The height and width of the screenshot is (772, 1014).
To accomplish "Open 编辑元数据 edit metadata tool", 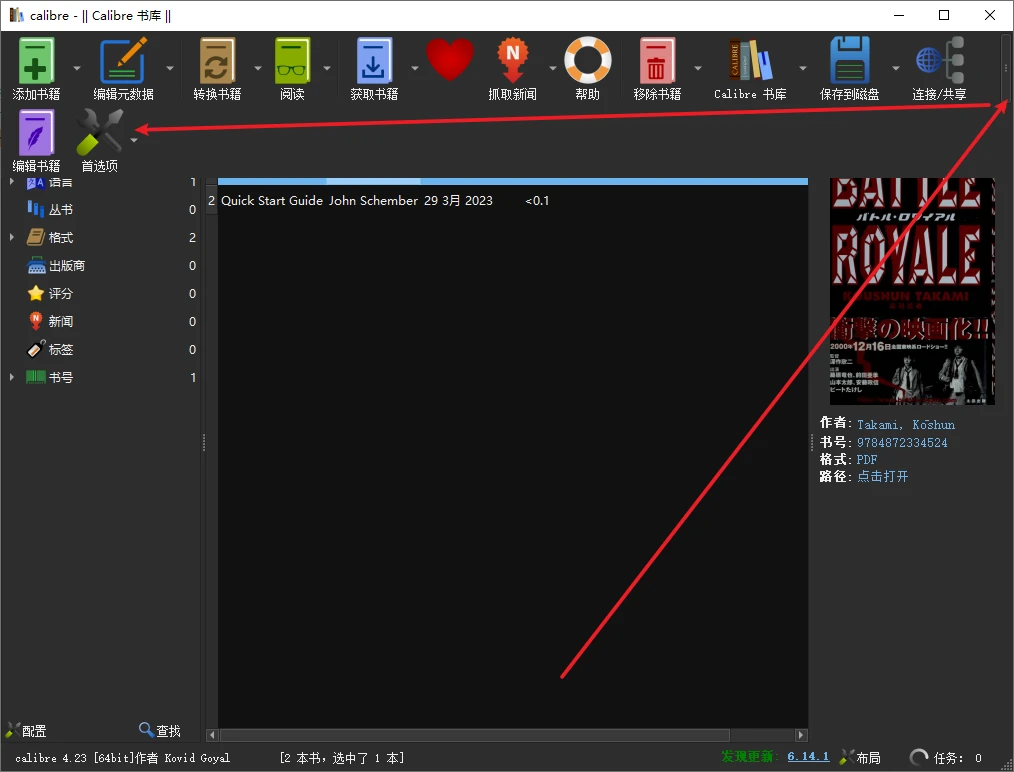I will click(x=123, y=60).
